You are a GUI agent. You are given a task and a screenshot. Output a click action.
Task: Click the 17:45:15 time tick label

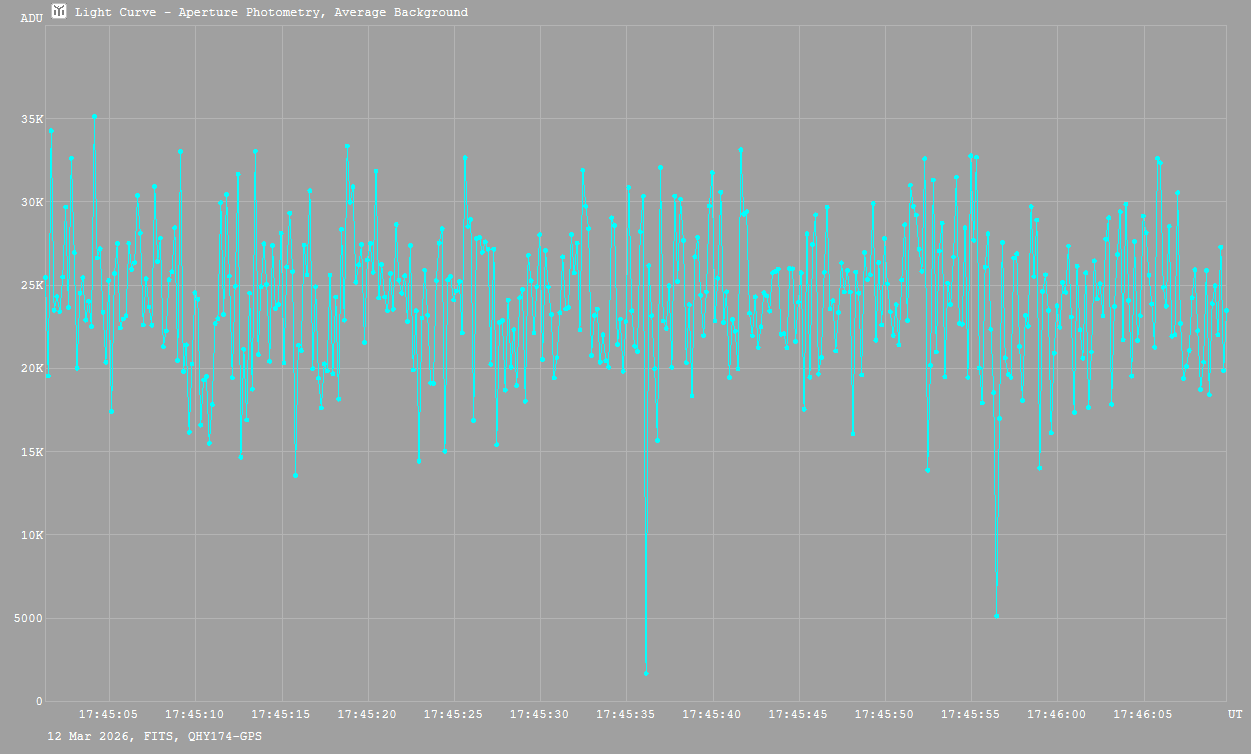pos(282,715)
